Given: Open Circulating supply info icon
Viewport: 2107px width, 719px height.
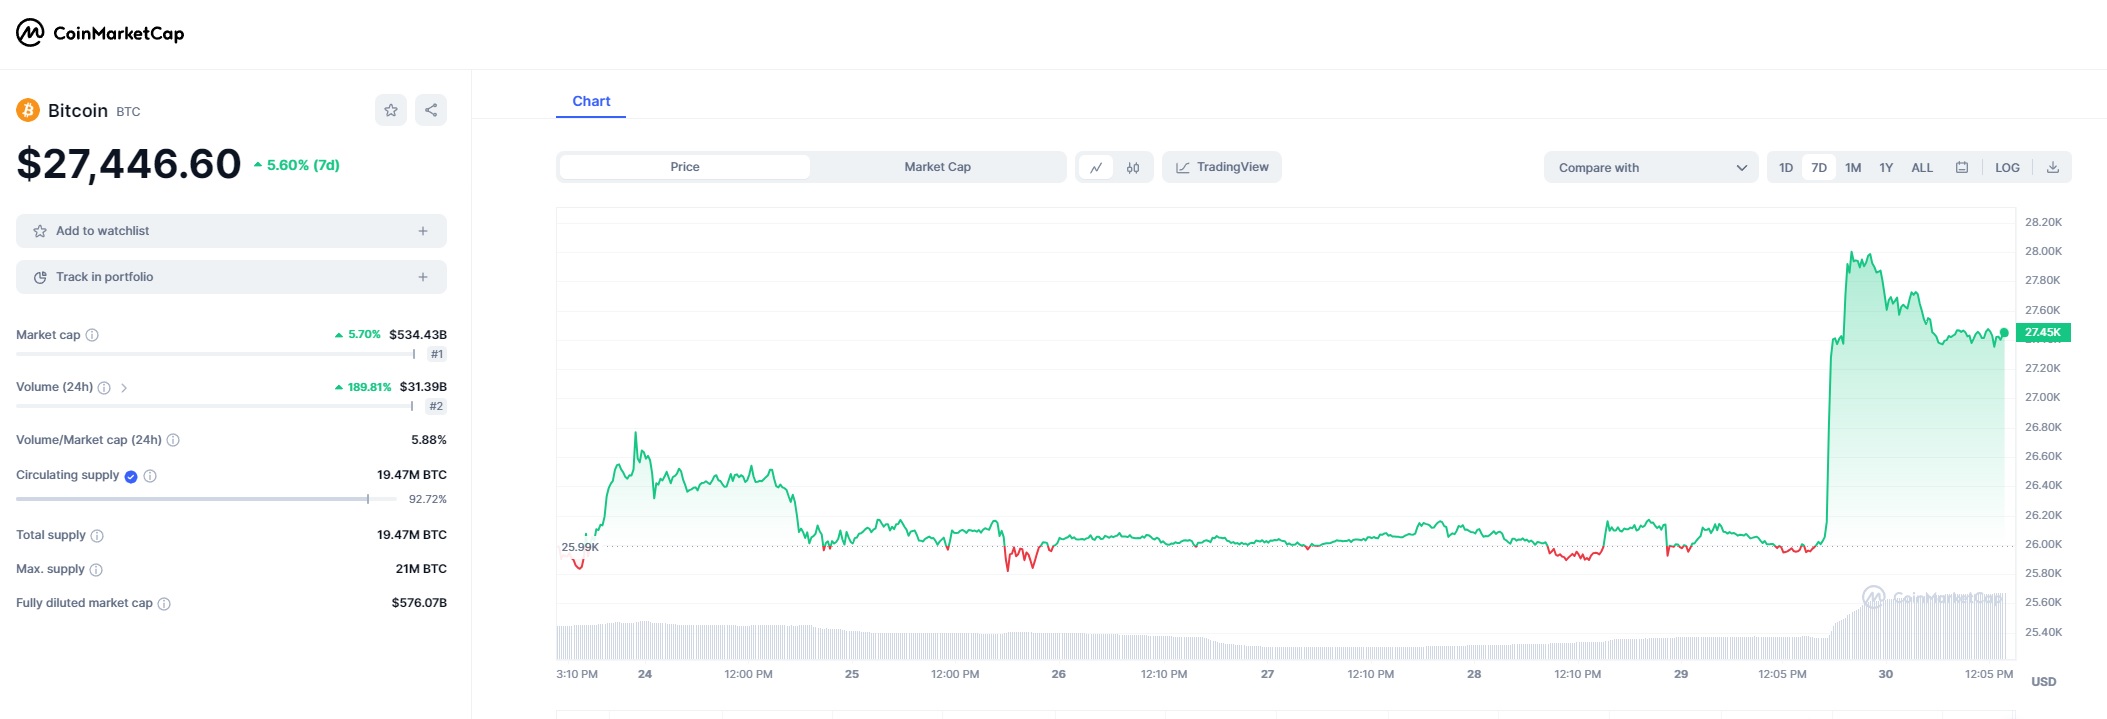Looking at the screenshot, I should tap(150, 476).
